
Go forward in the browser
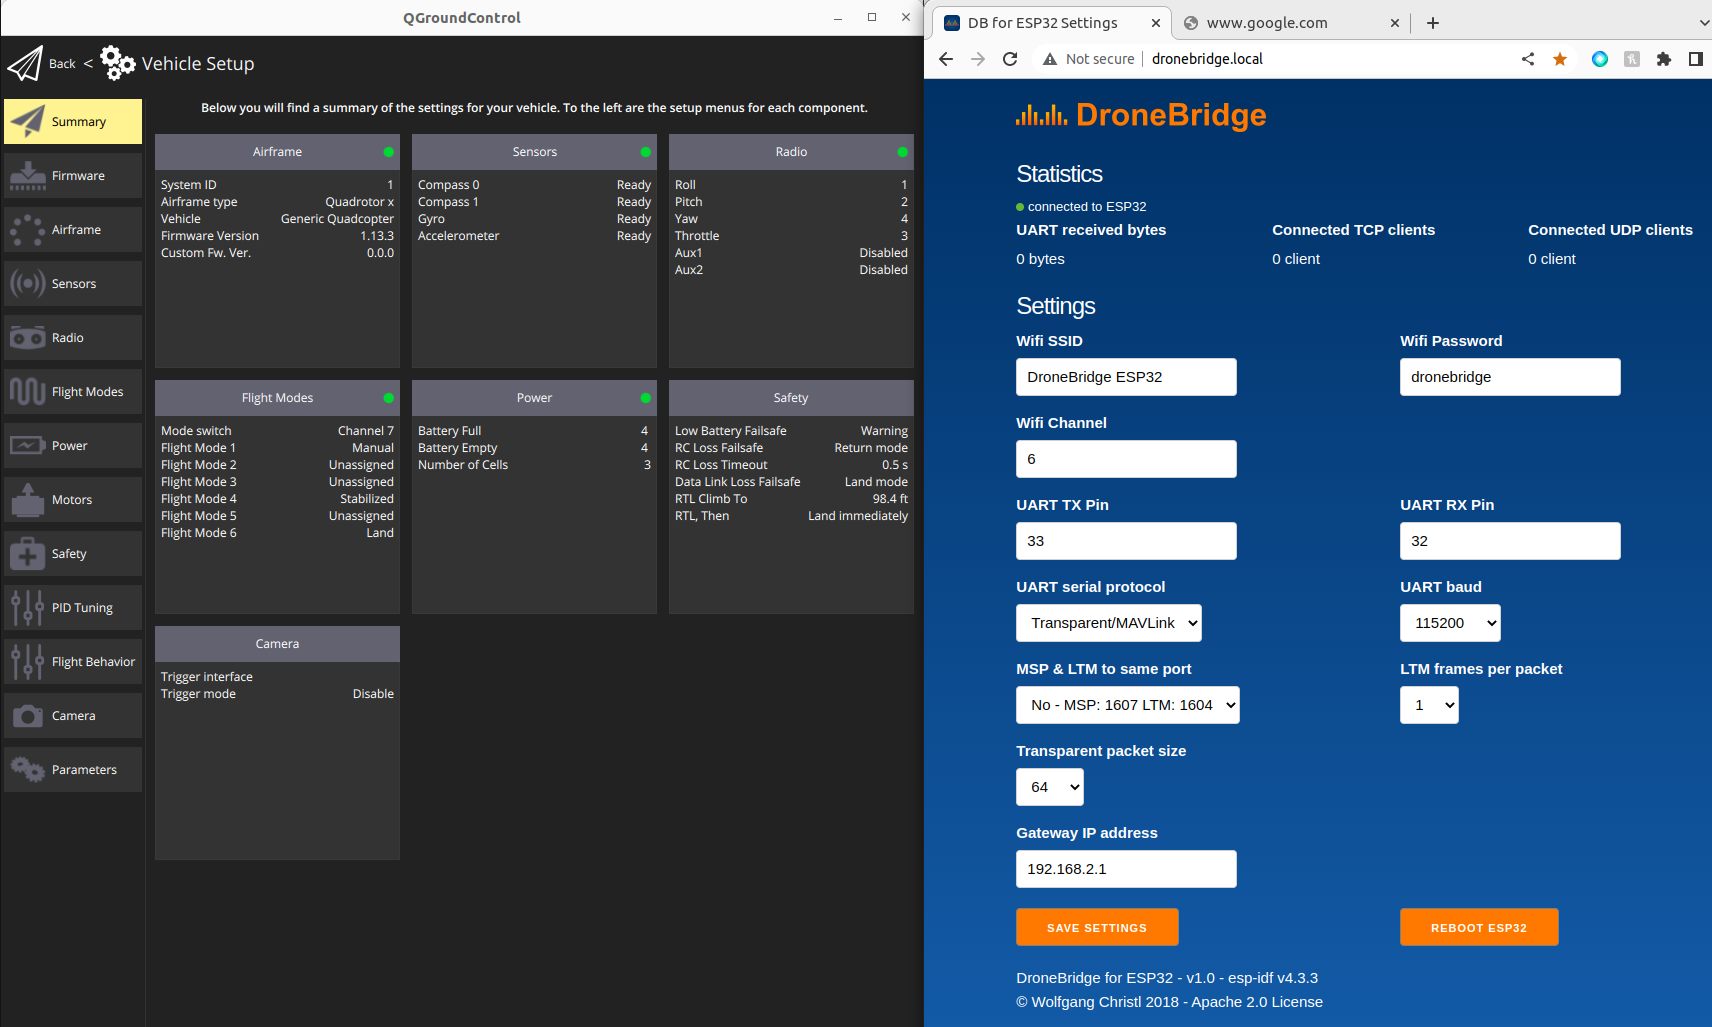click(x=978, y=59)
